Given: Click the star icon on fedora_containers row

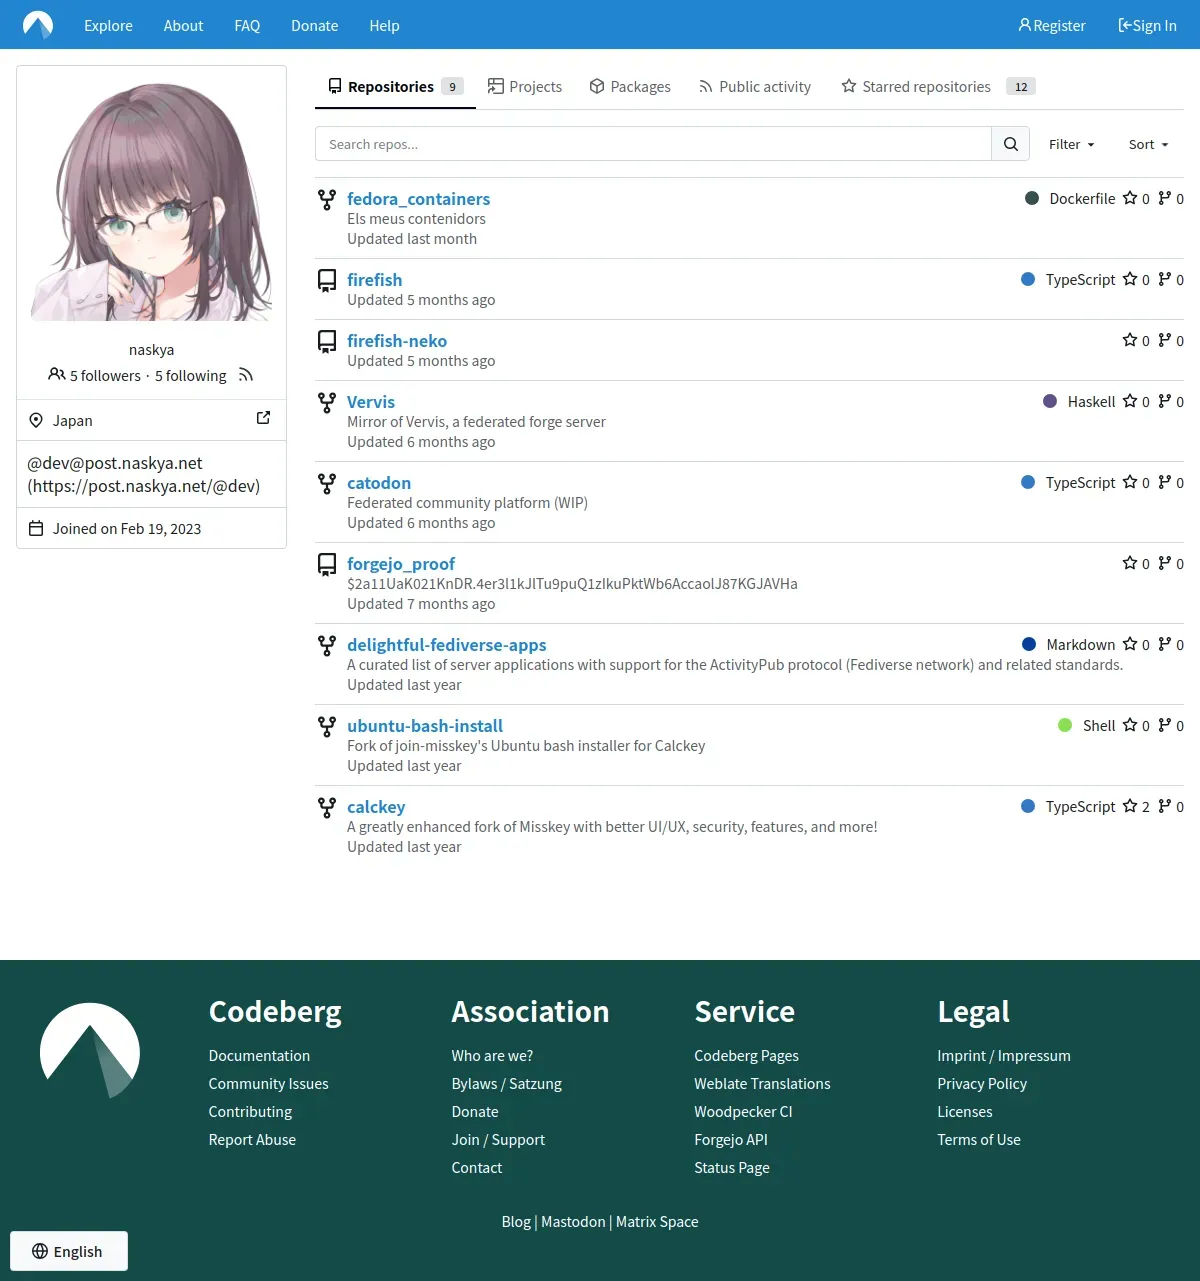Looking at the screenshot, I should (x=1130, y=198).
